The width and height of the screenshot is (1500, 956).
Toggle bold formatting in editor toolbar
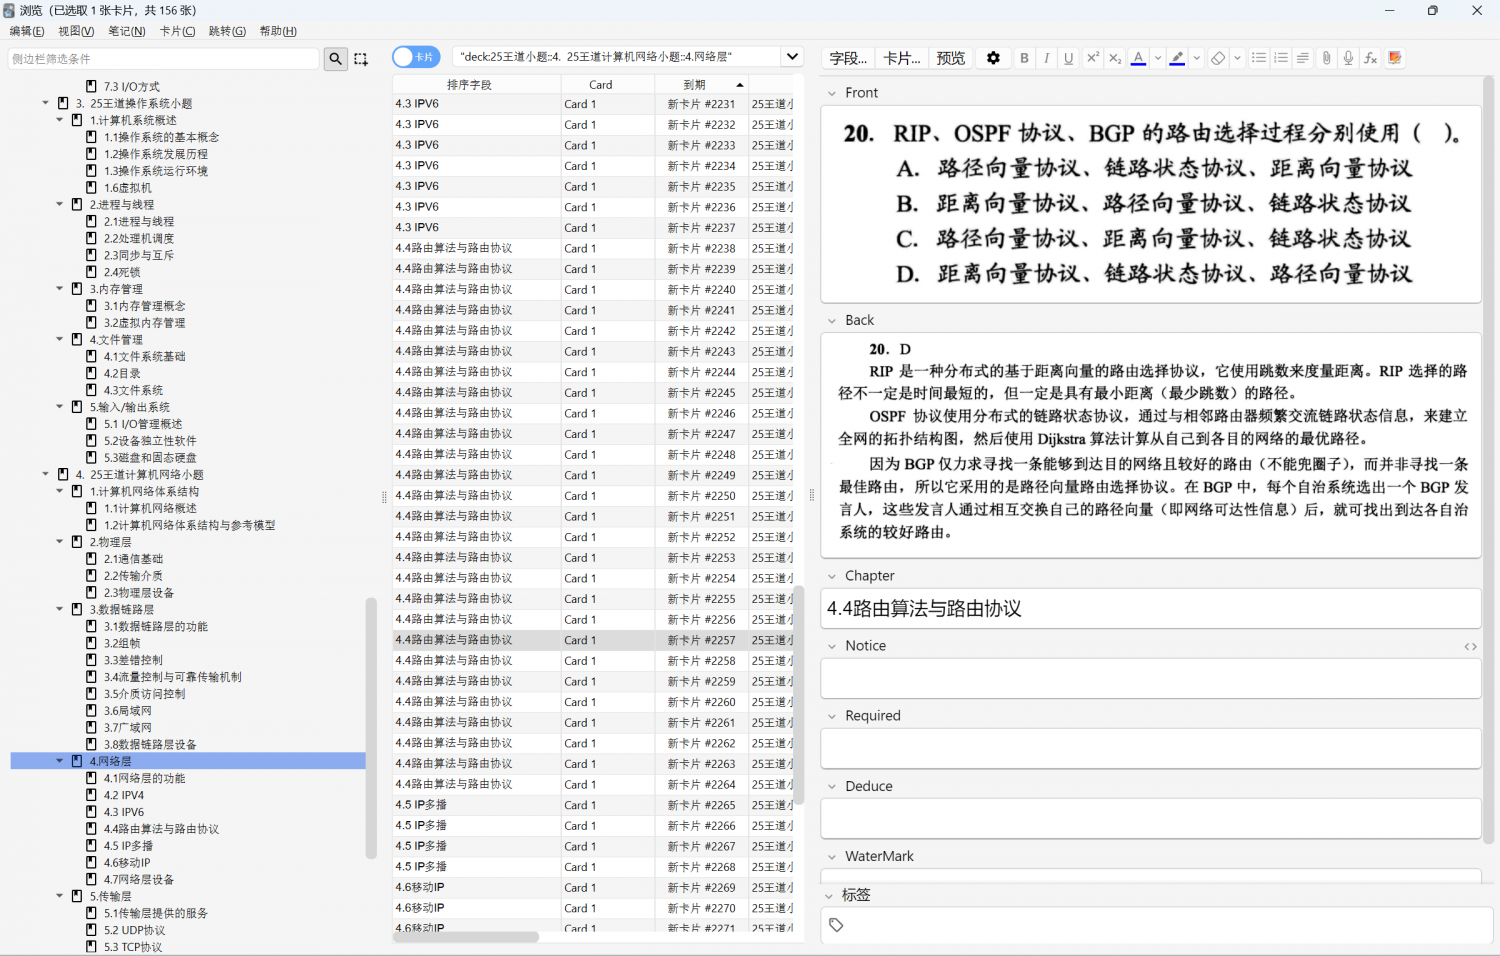(x=1024, y=58)
